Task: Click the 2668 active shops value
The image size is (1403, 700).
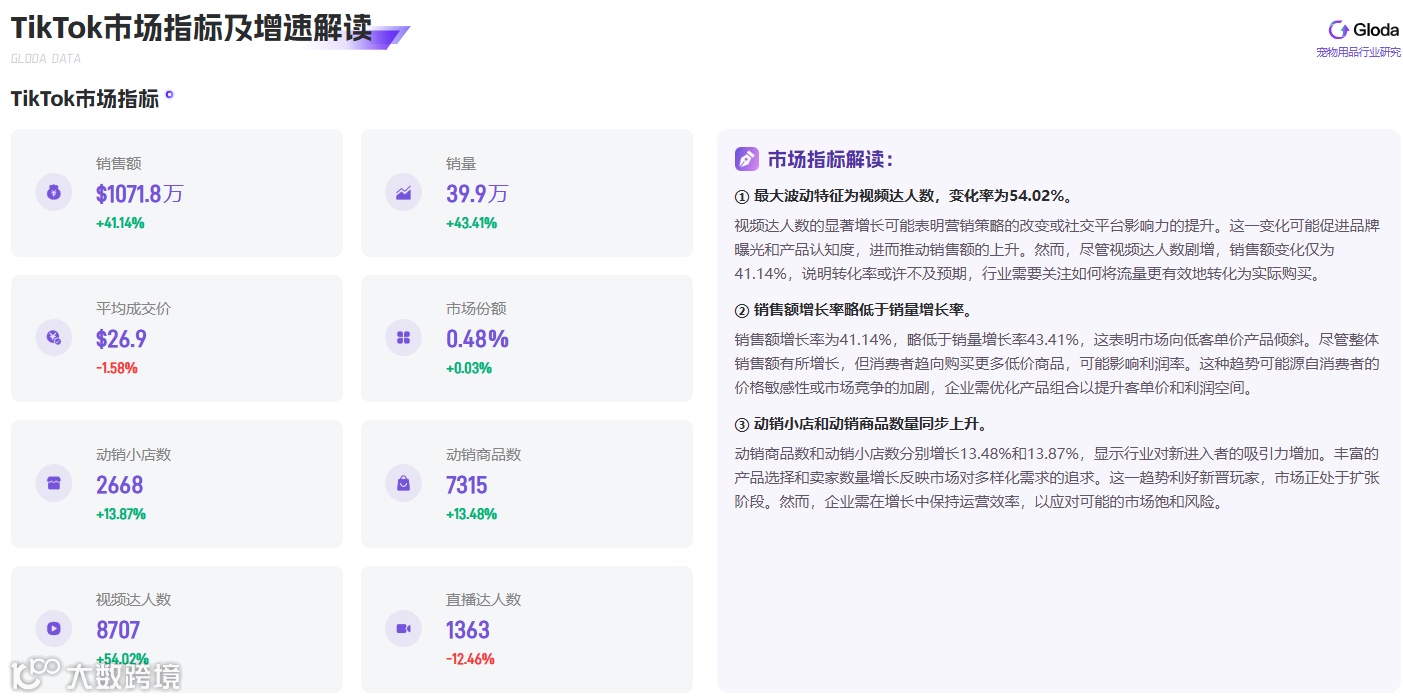Action: (x=120, y=485)
